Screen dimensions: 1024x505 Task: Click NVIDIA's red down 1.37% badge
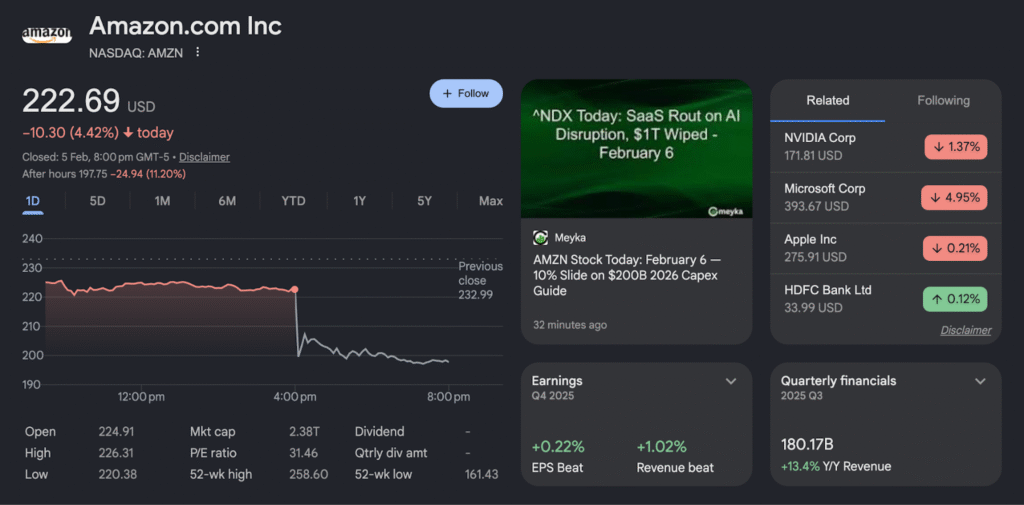(954, 147)
